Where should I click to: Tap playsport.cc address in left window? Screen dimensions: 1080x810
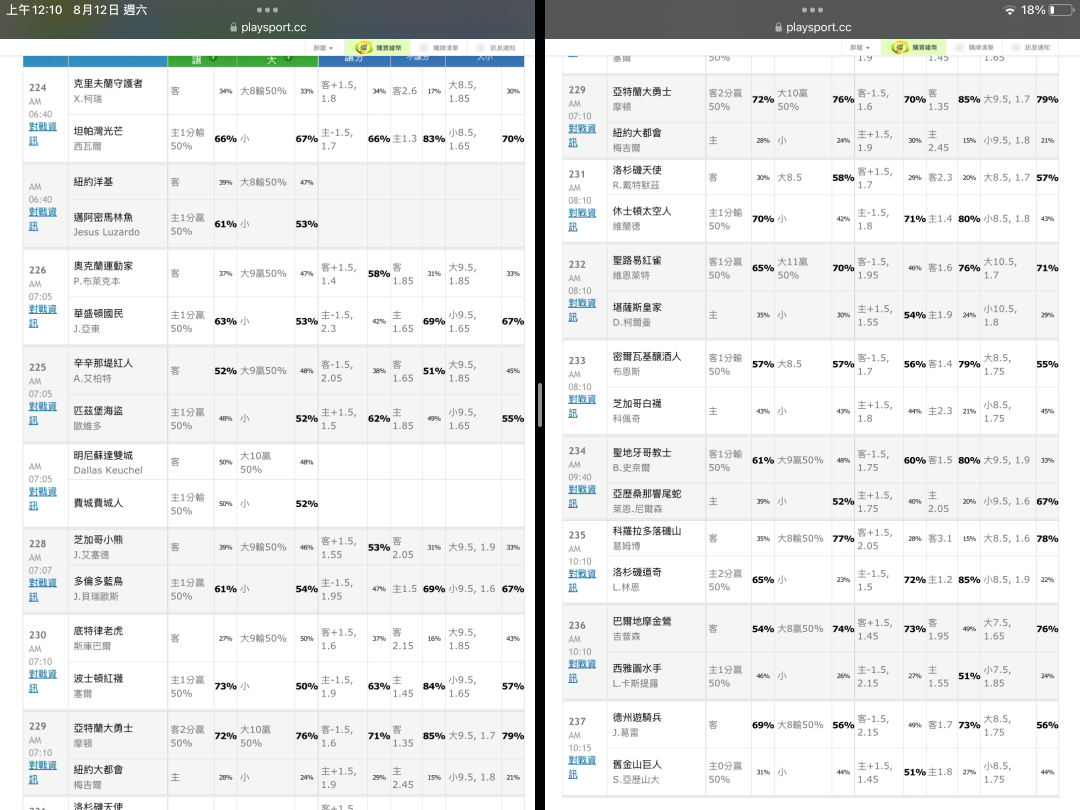pyautogui.click(x=273, y=28)
